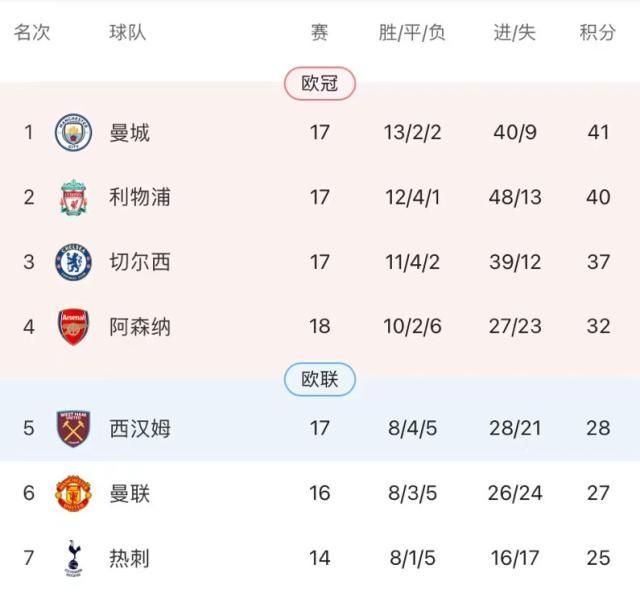Click the Manchester City club crest
Image resolution: width=640 pixels, height=598 pixels.
pos(73,132)
